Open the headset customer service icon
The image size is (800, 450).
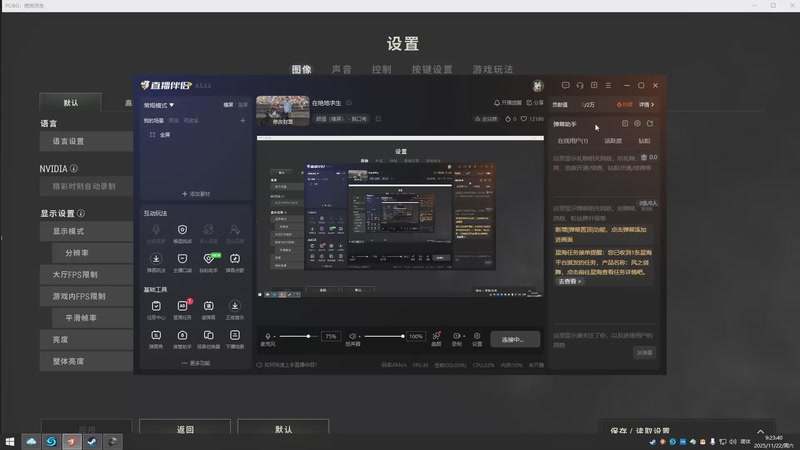tap(580, 85)
